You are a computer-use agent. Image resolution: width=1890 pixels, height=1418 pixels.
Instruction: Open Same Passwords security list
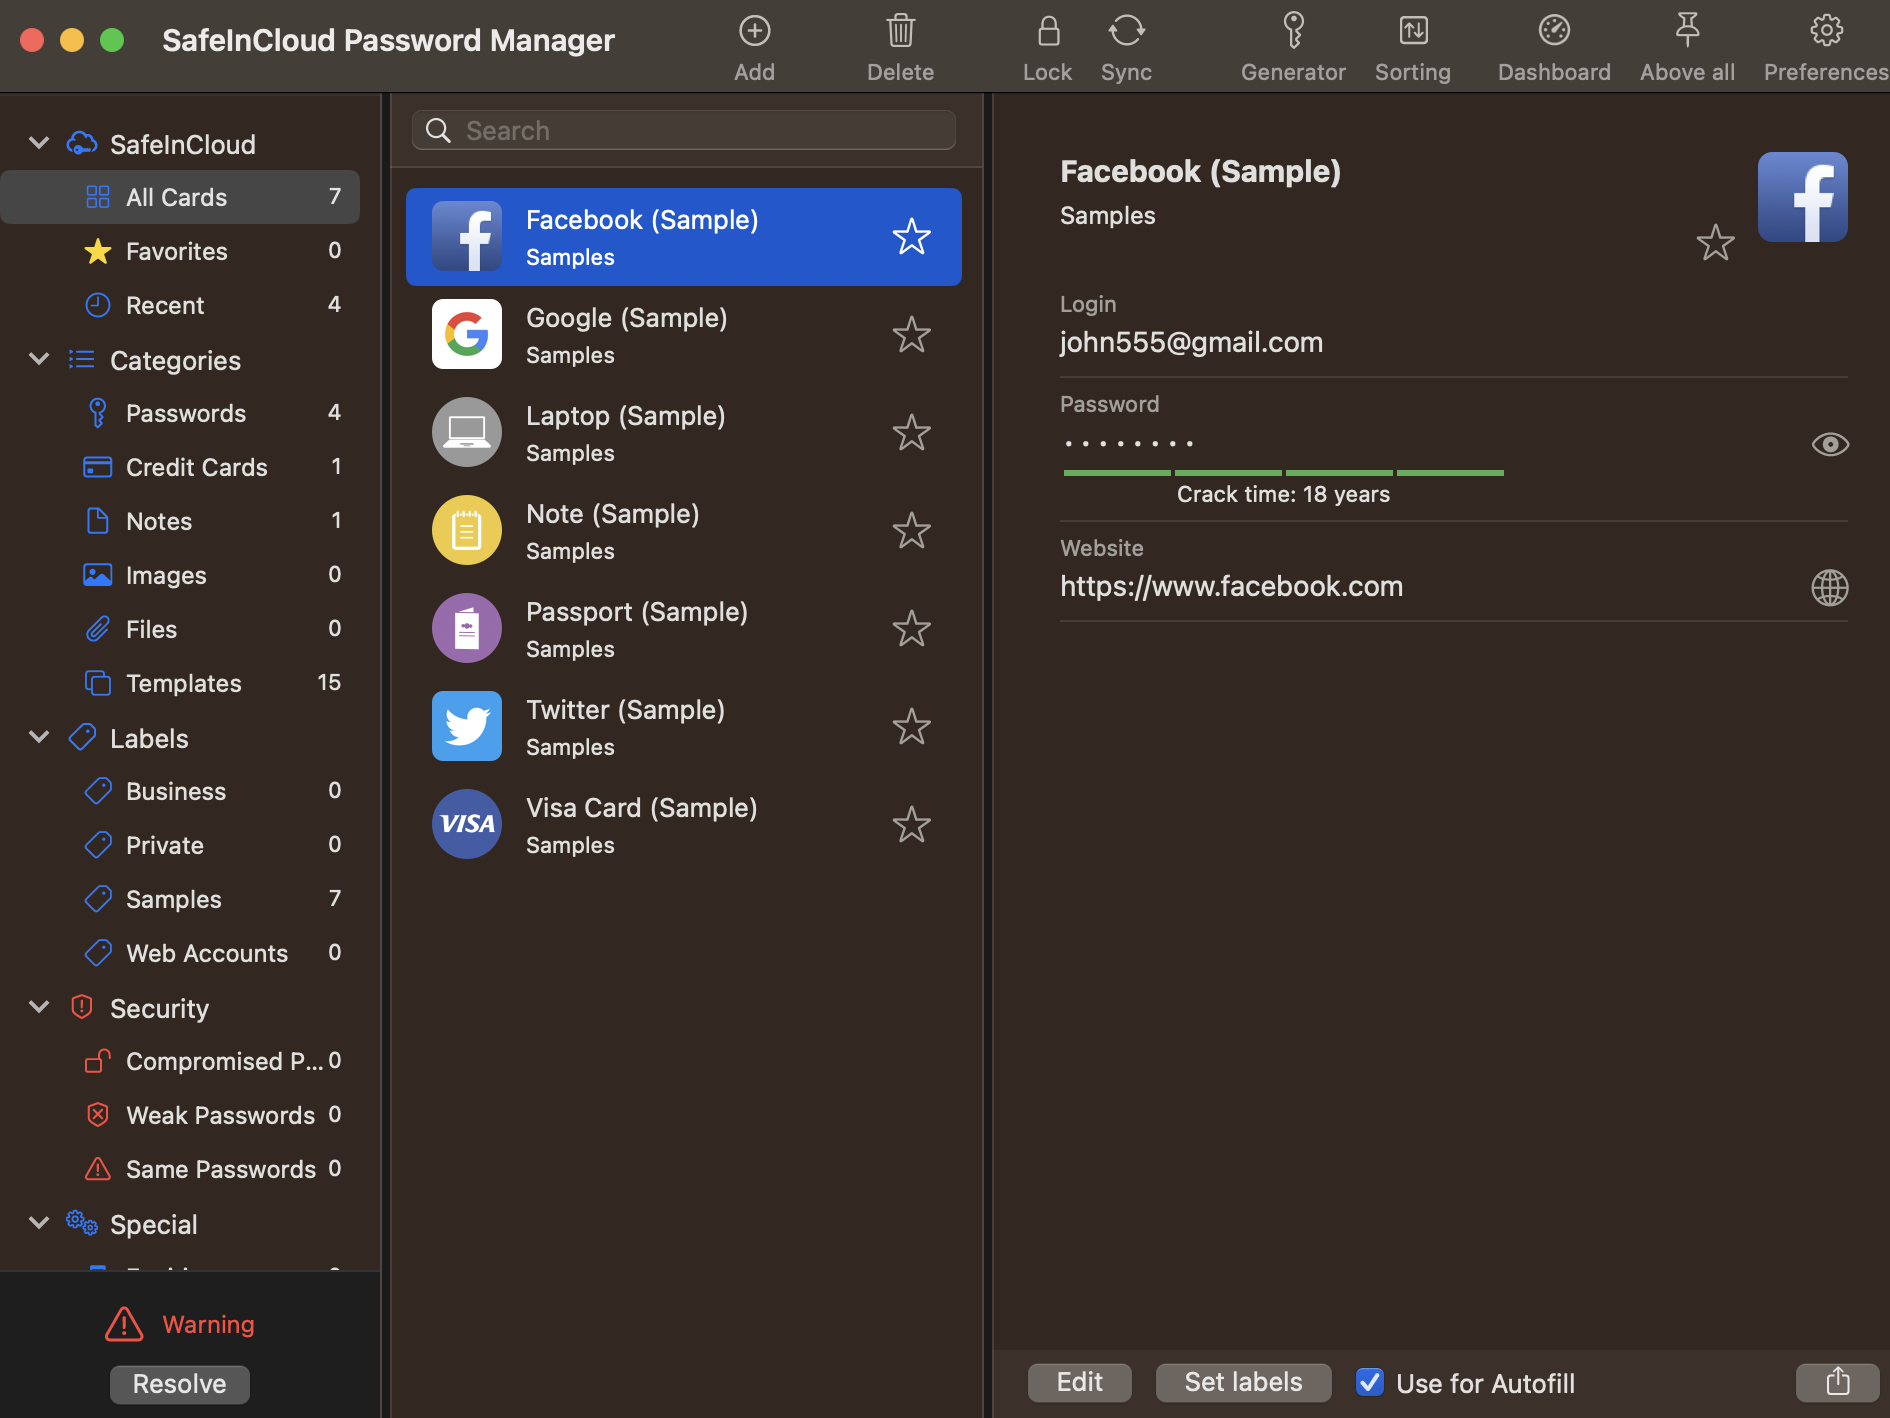tap(180, 1169)
